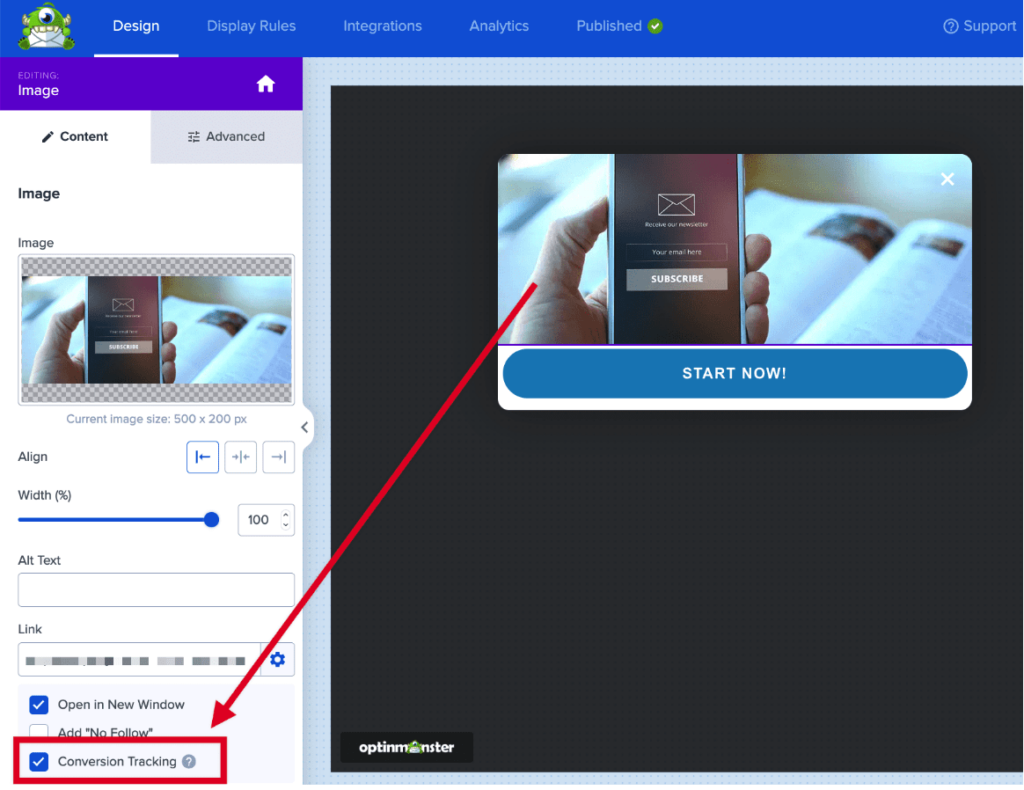Select the center alignment icon
The image size is (1024, 790).
pyautogui.click(x=240, y=457)
